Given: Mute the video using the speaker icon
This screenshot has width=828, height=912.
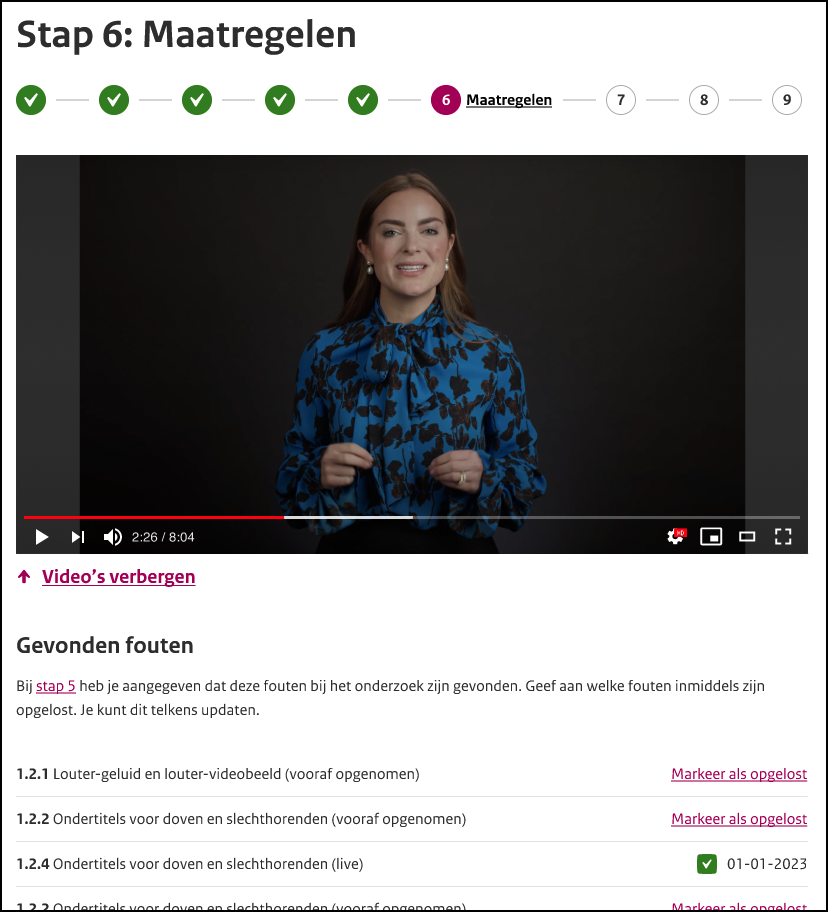Looking at the screenshot, I should [113, 537].
